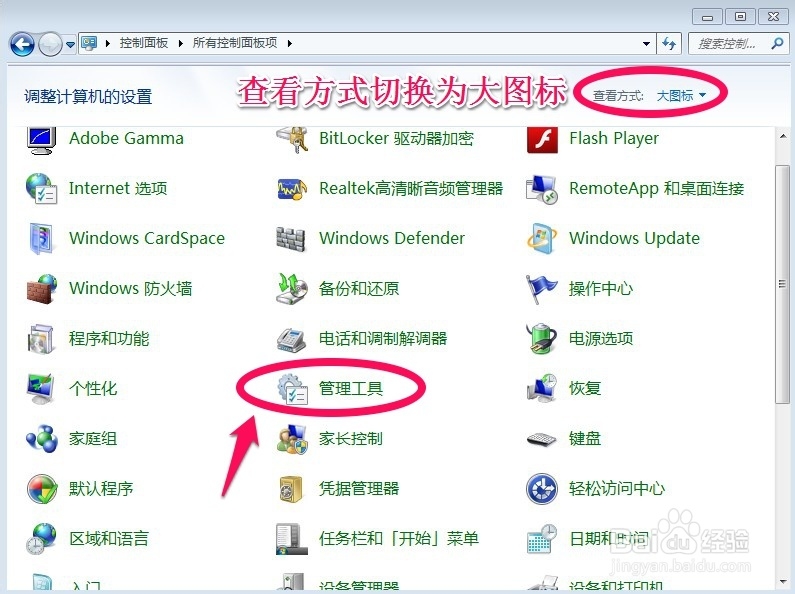
Task: Expand the arrow after 所有控制面板项 breadcrumb
Action: (290, 43)
